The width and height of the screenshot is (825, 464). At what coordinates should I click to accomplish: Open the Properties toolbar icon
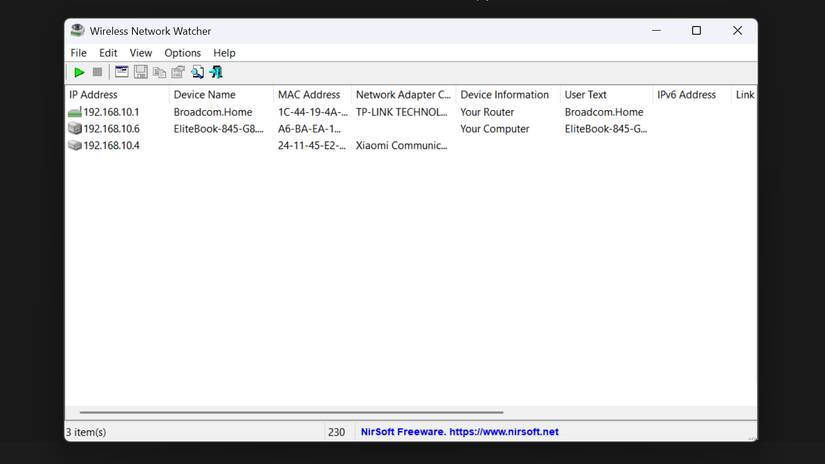tap(178, 72)
